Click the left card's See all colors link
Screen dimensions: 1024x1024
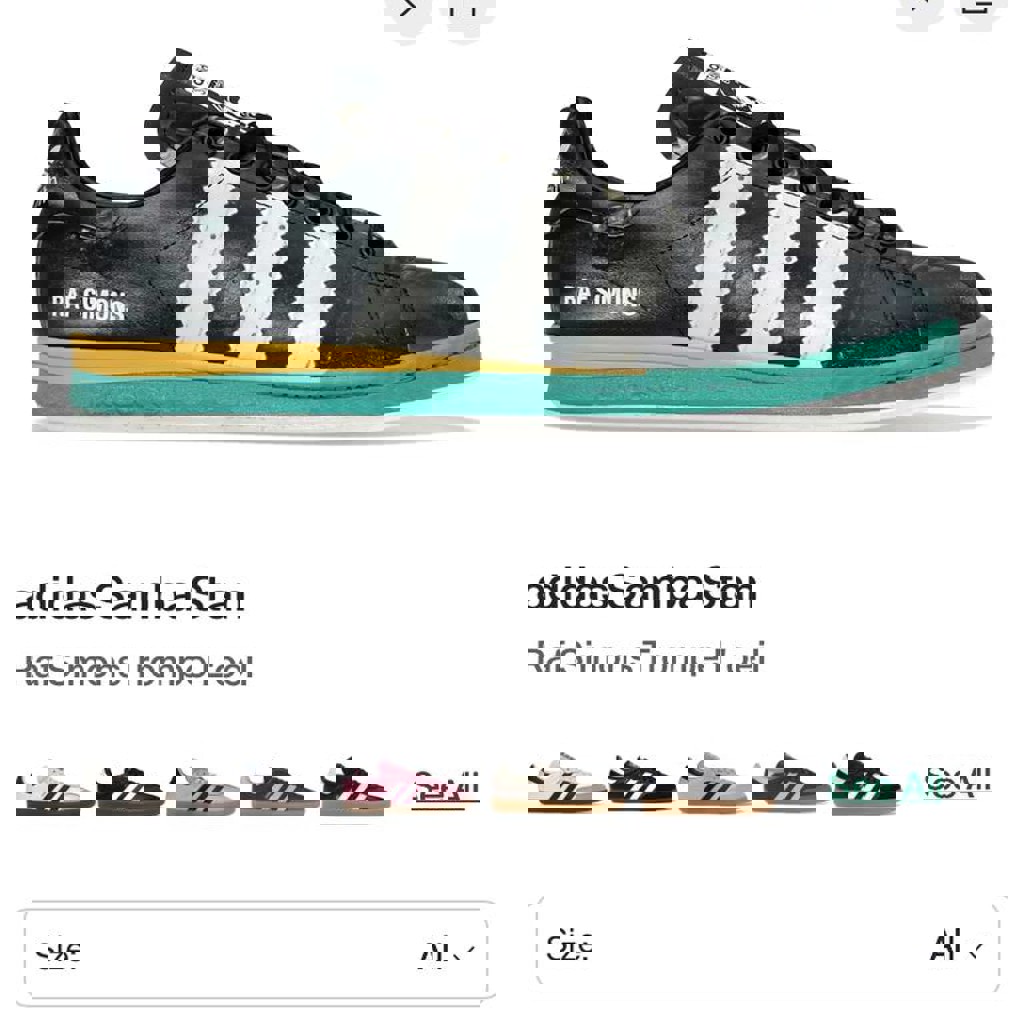pos(447,786)
